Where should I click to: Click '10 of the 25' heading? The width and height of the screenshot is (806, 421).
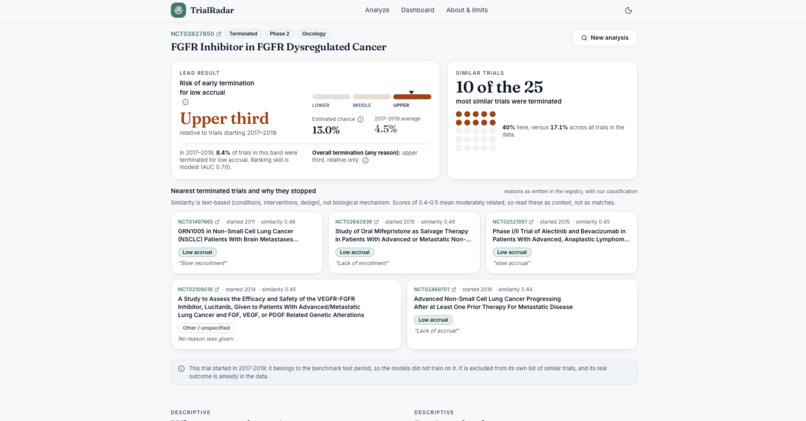click(x=499, y=87)
